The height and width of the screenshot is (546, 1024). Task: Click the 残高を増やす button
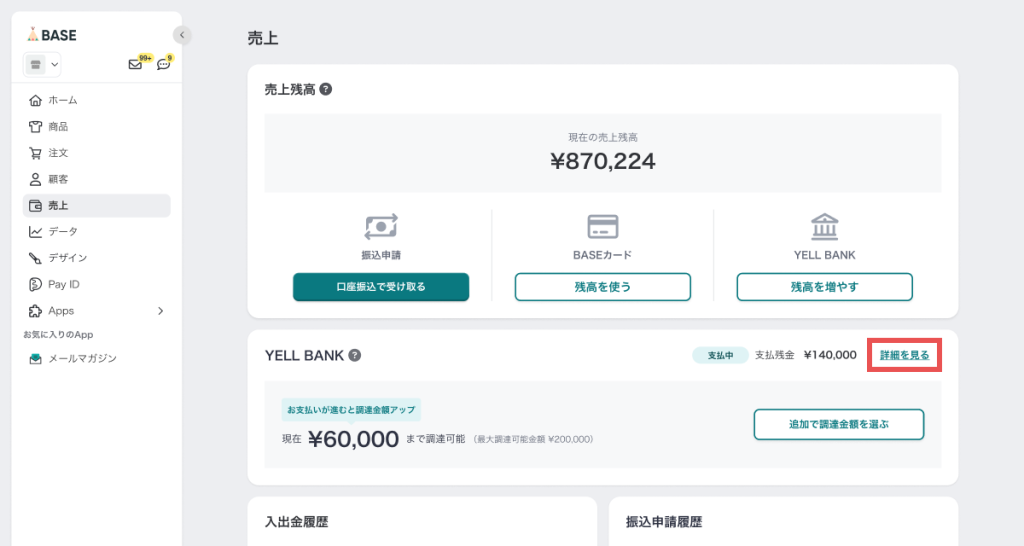(825, 287)
